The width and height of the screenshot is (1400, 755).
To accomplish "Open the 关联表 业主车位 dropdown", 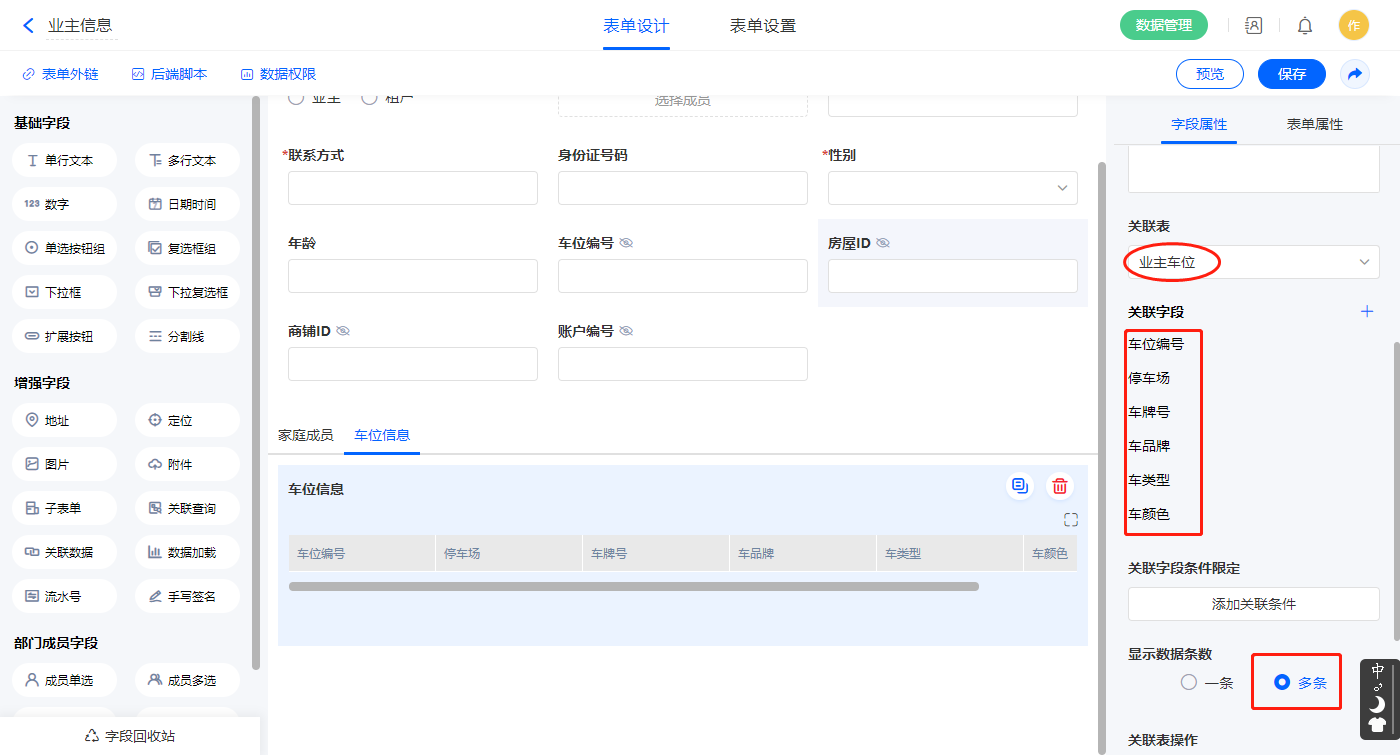I will coord(1253,262).
